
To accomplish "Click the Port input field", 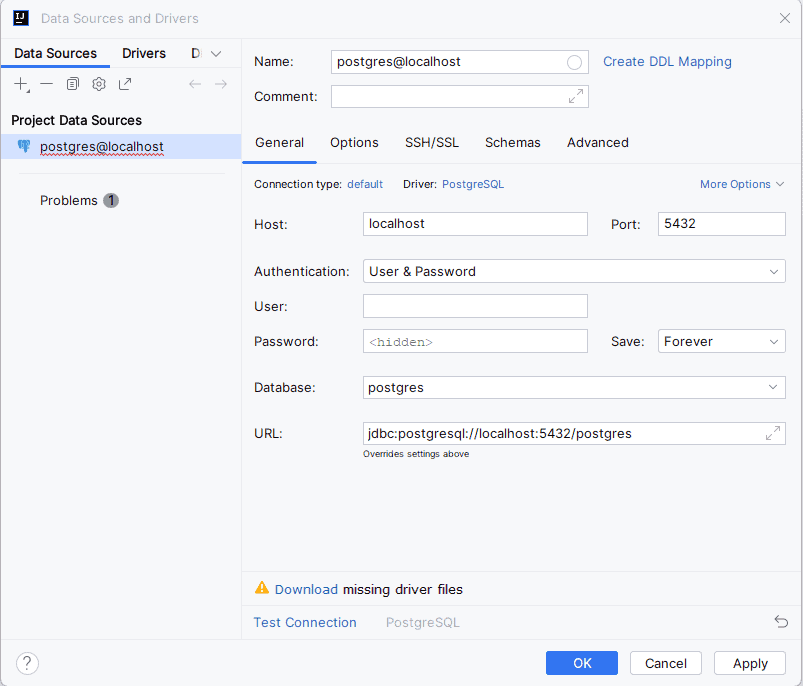I will click(x=722, y=224).
